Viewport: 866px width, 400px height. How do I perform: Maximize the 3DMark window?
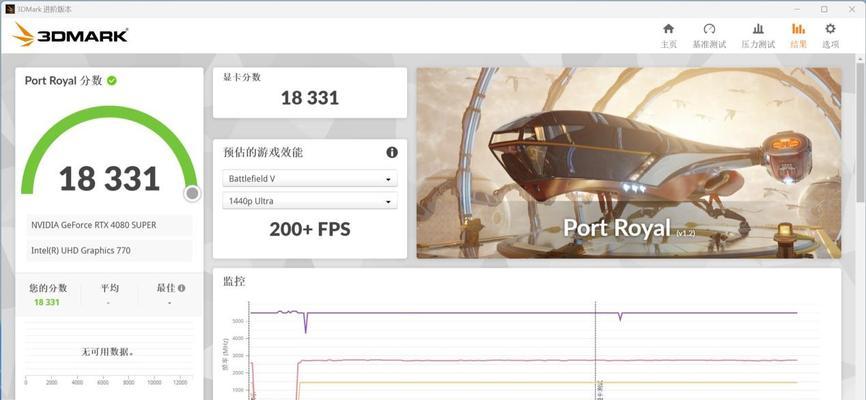coord(824,9)
